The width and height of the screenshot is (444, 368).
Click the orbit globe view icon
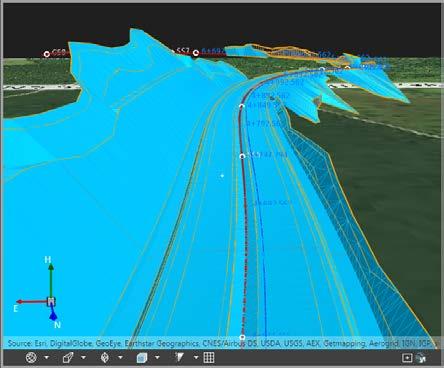point(105,358)
